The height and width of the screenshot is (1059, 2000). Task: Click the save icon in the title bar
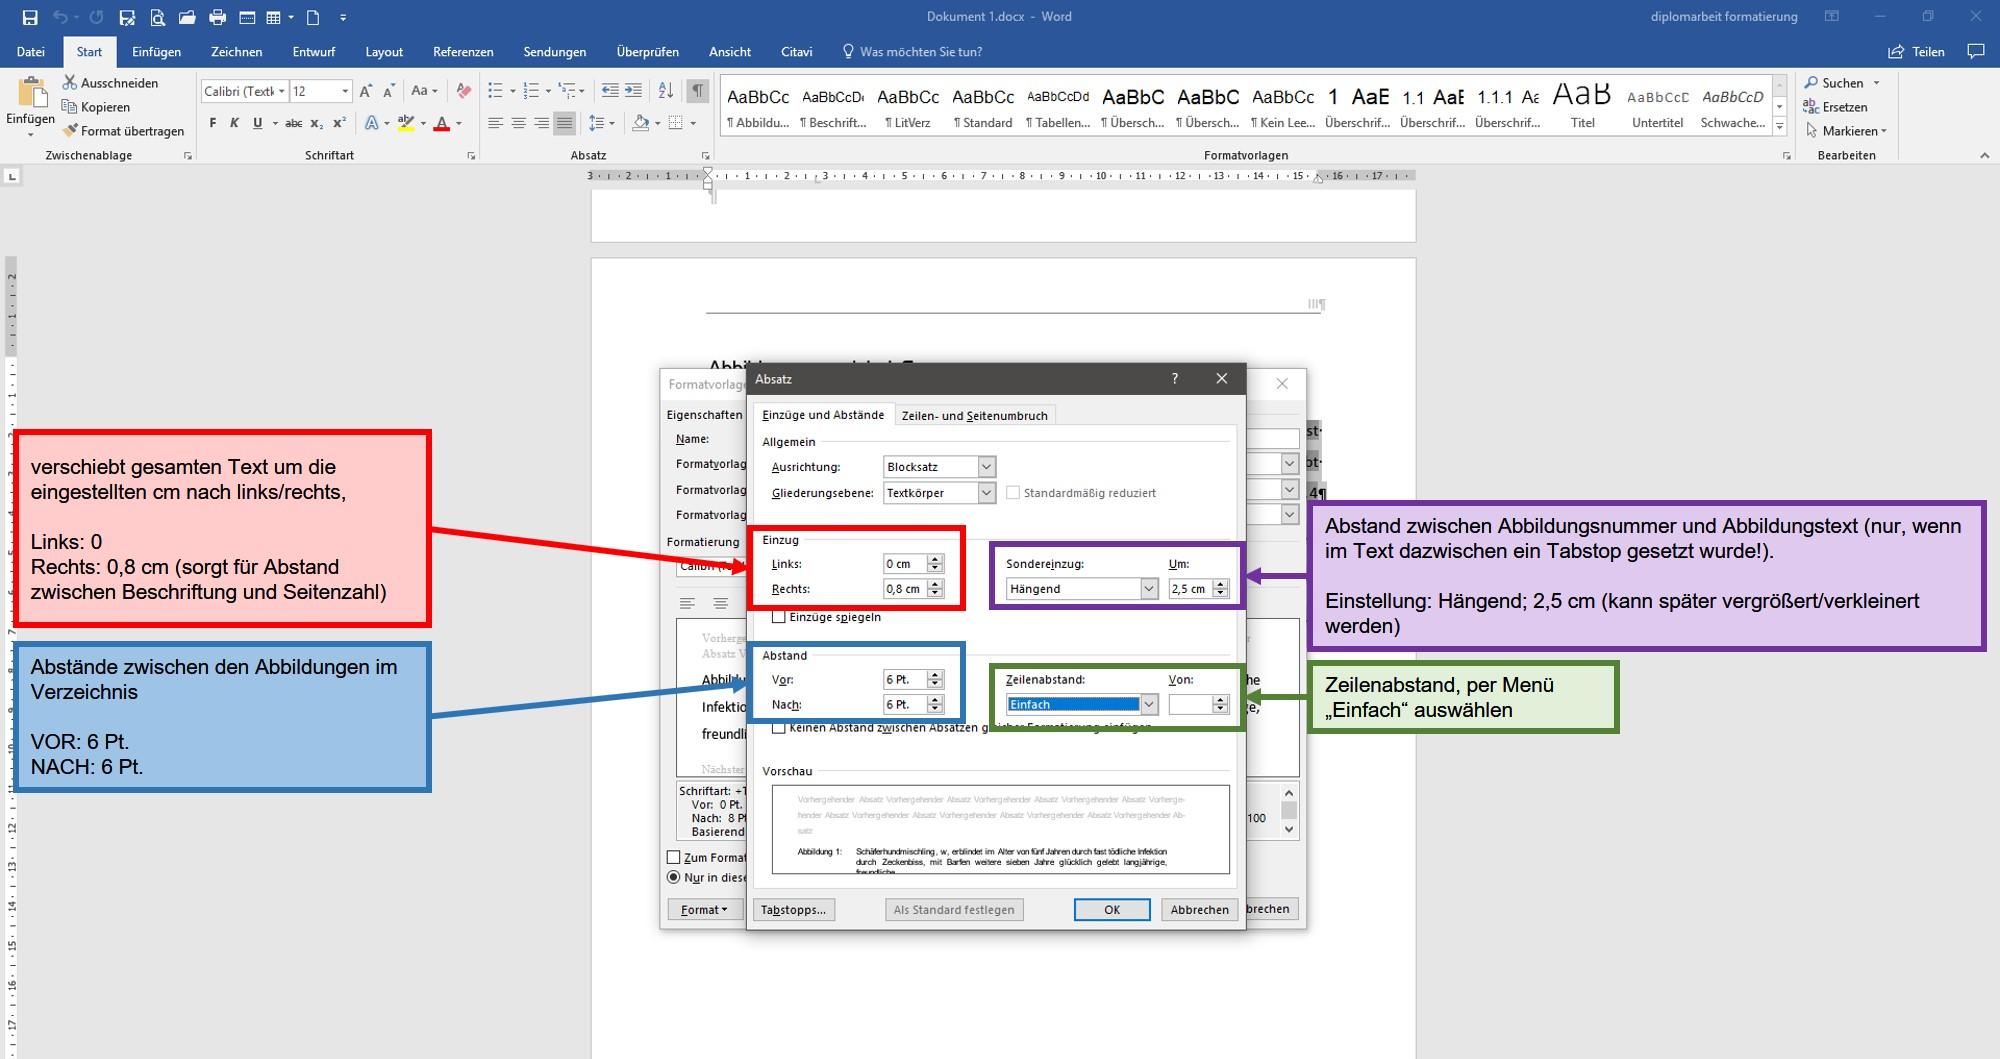tap(29, 17)
